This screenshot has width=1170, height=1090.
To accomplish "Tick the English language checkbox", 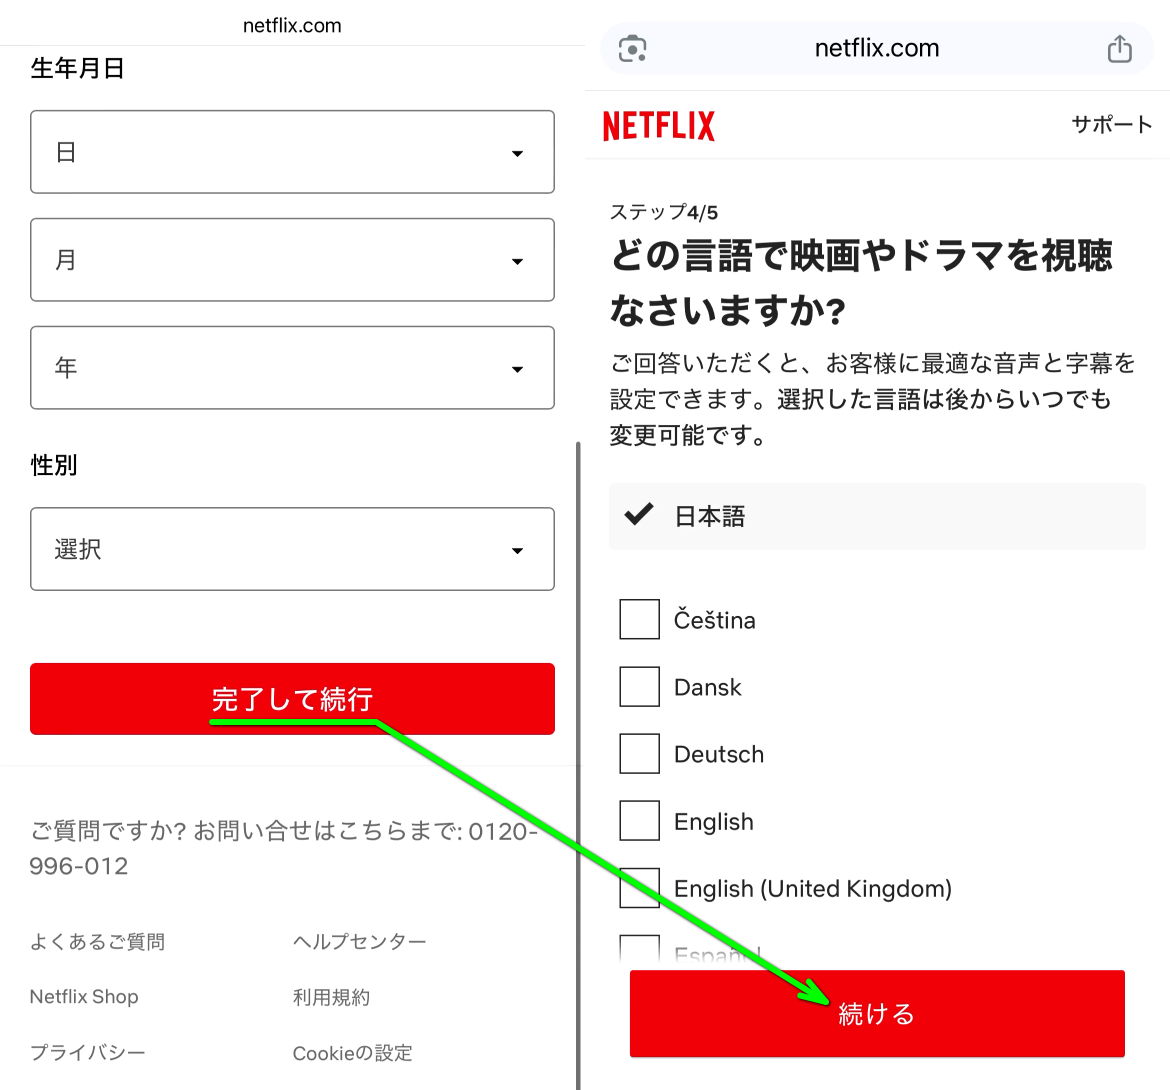I will [x=640, y=821].
